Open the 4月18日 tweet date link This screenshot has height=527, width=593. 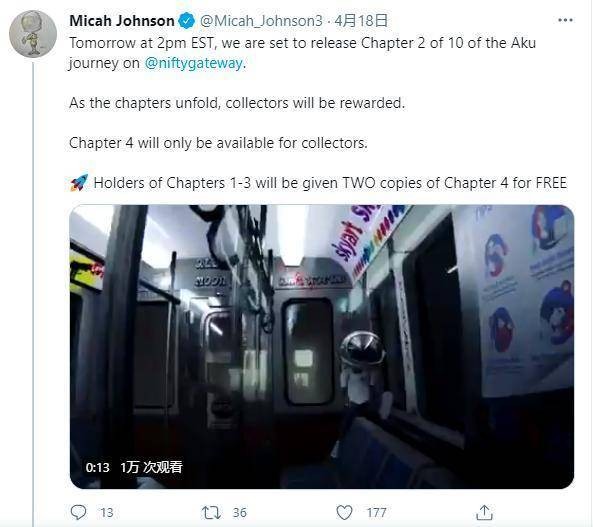click(x=361, y=20)
